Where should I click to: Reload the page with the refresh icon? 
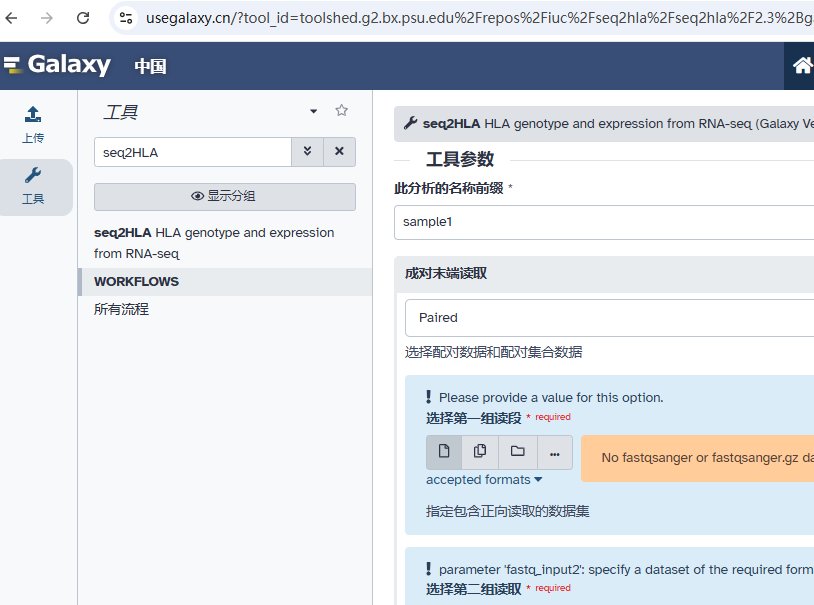(83, 18)
